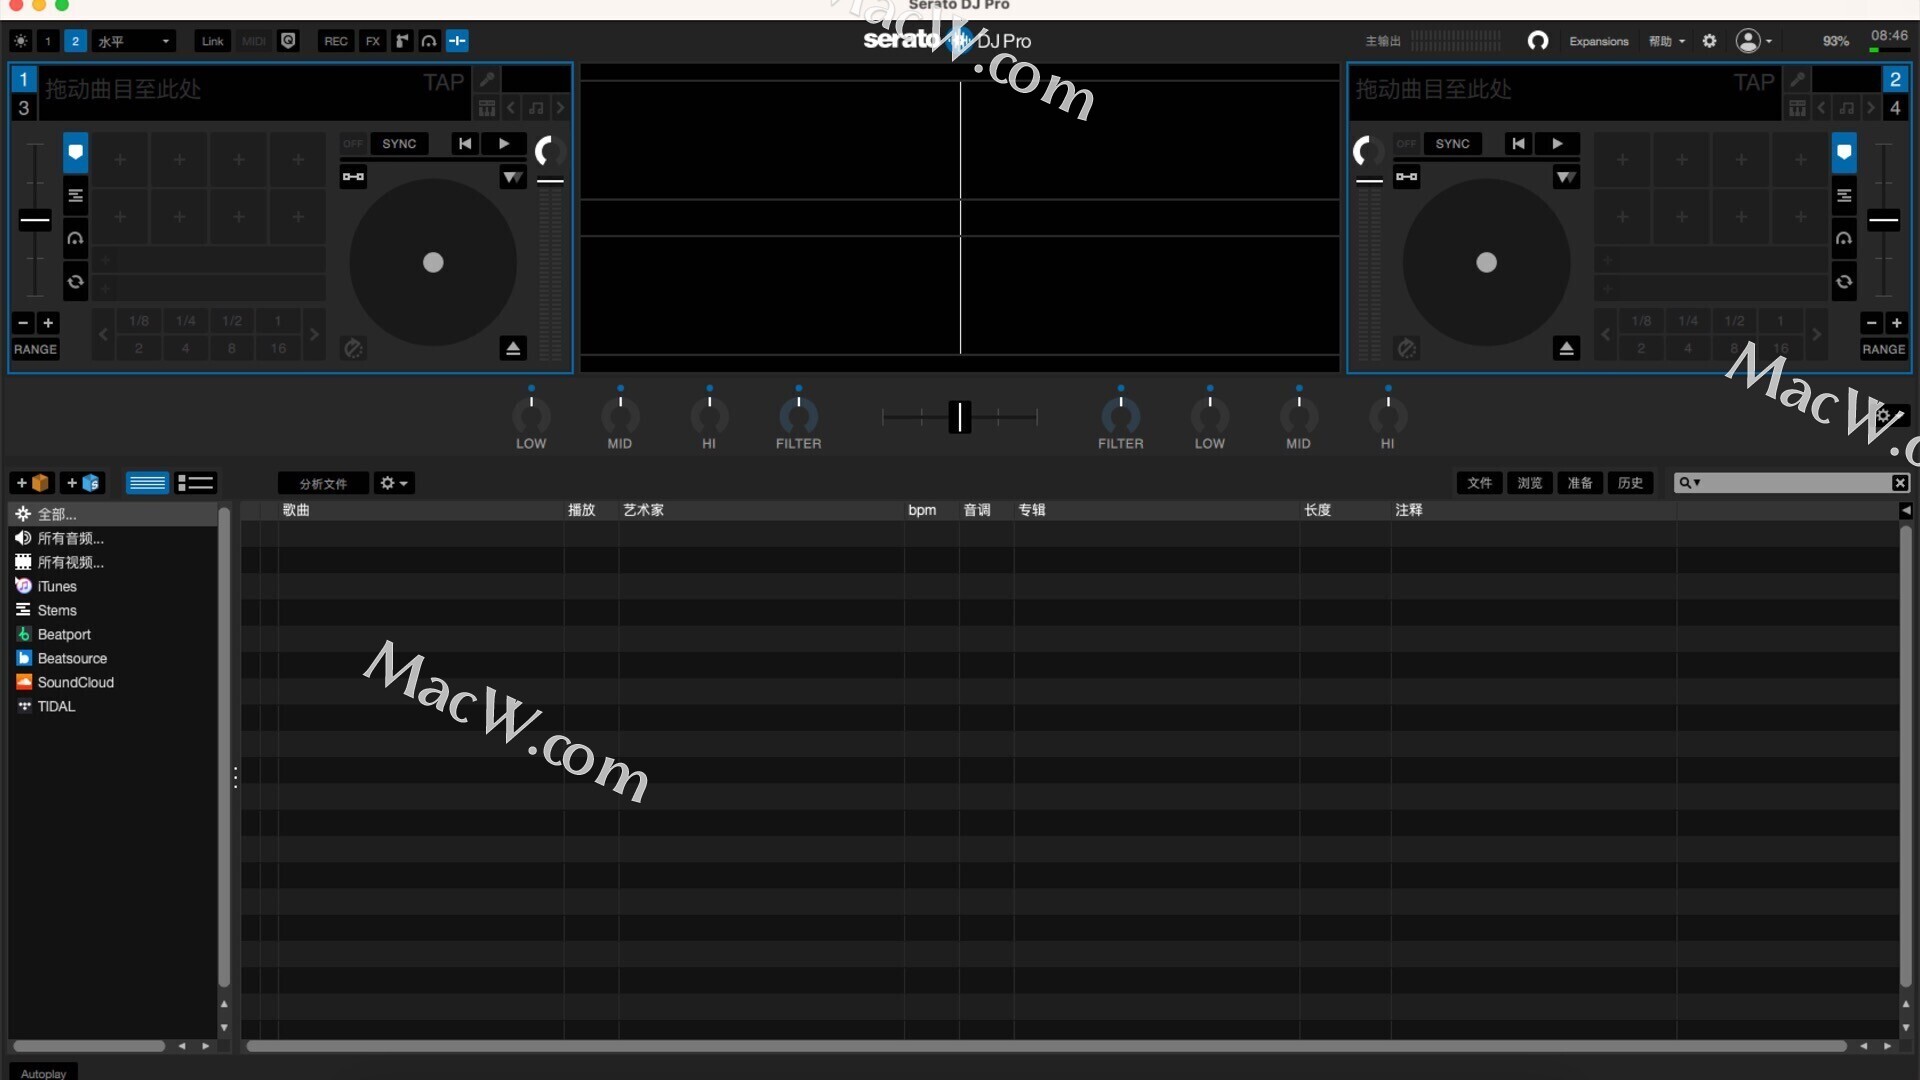Screen dimensions: 1920x1080
Task: Toggle the Link button
Action: (x=212, y=41)
